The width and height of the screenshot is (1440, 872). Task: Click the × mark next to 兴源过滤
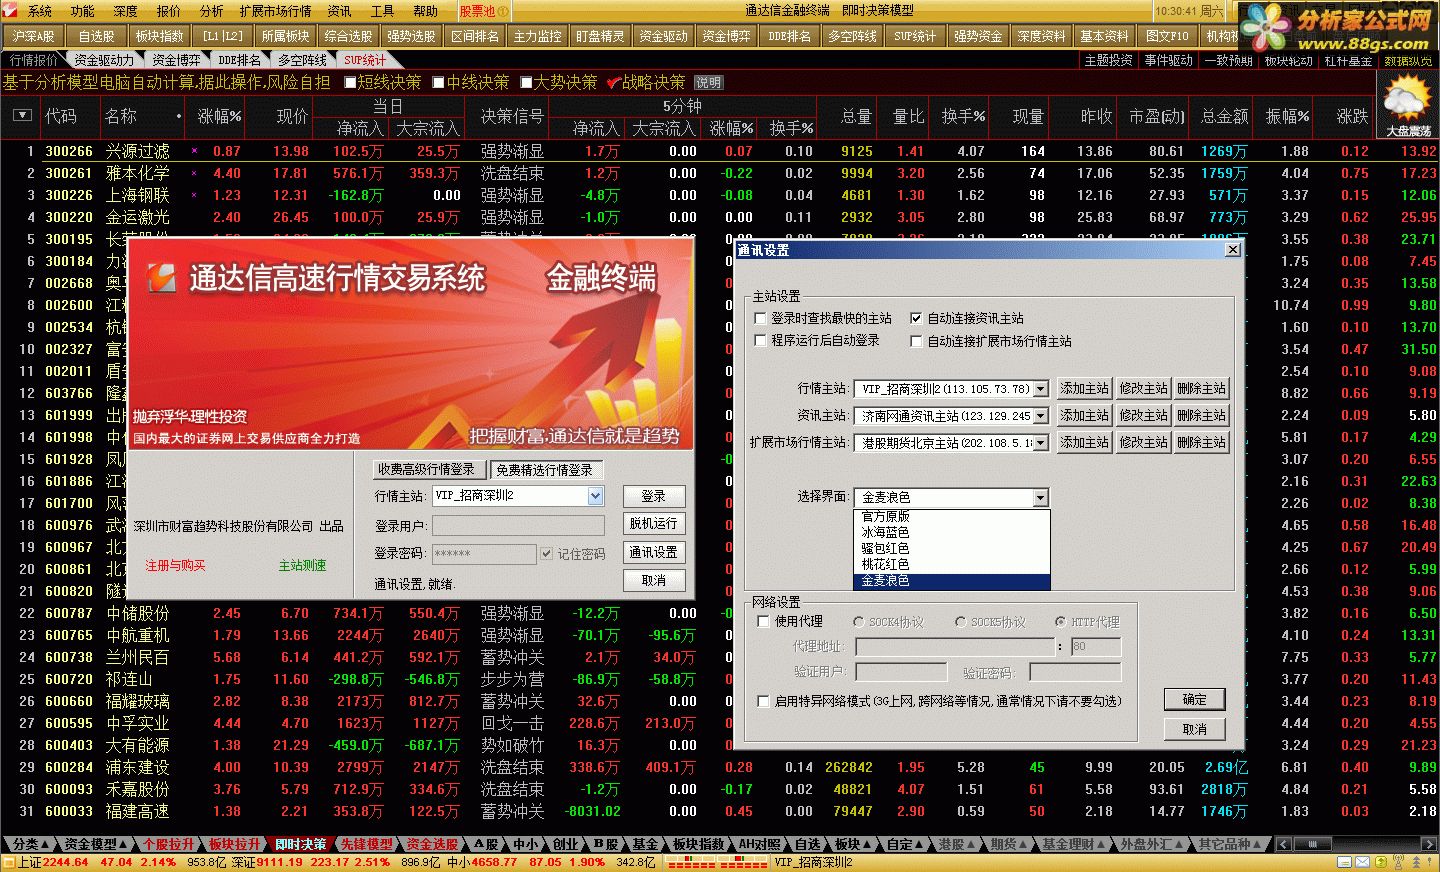tap(194, 151)
